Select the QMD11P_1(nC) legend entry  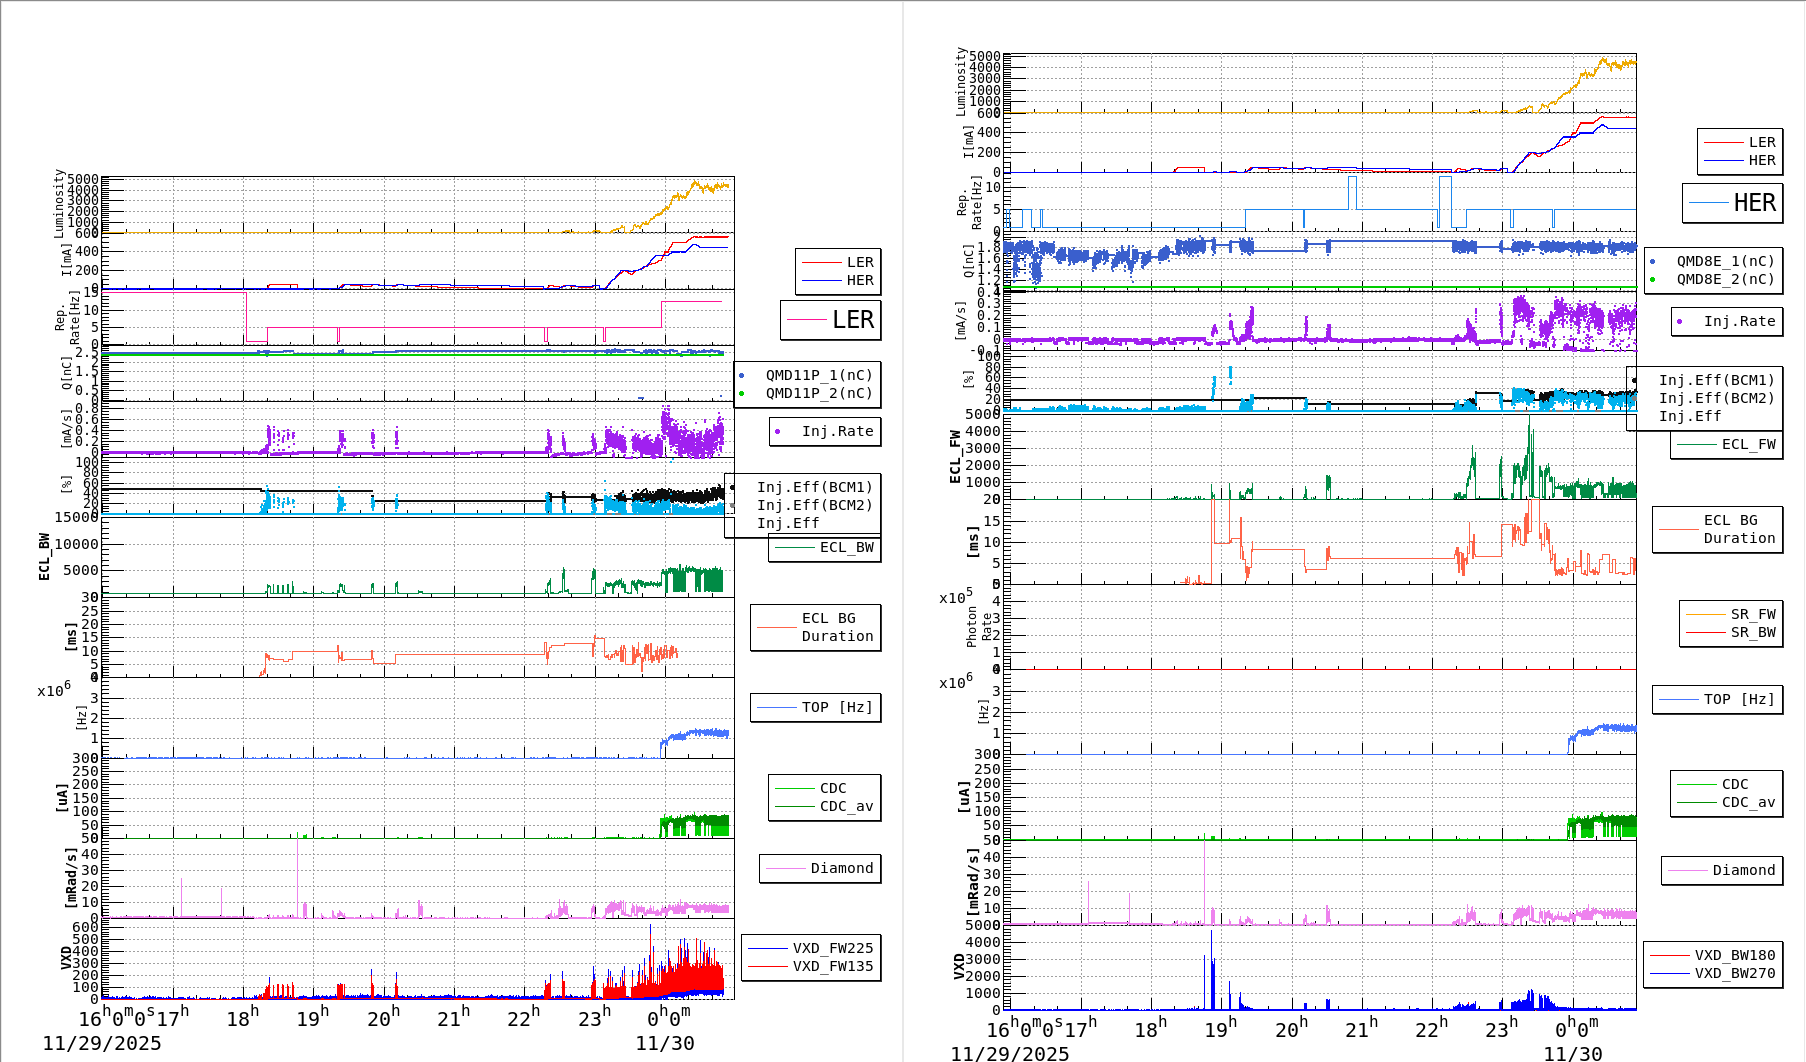coord(818,375)
